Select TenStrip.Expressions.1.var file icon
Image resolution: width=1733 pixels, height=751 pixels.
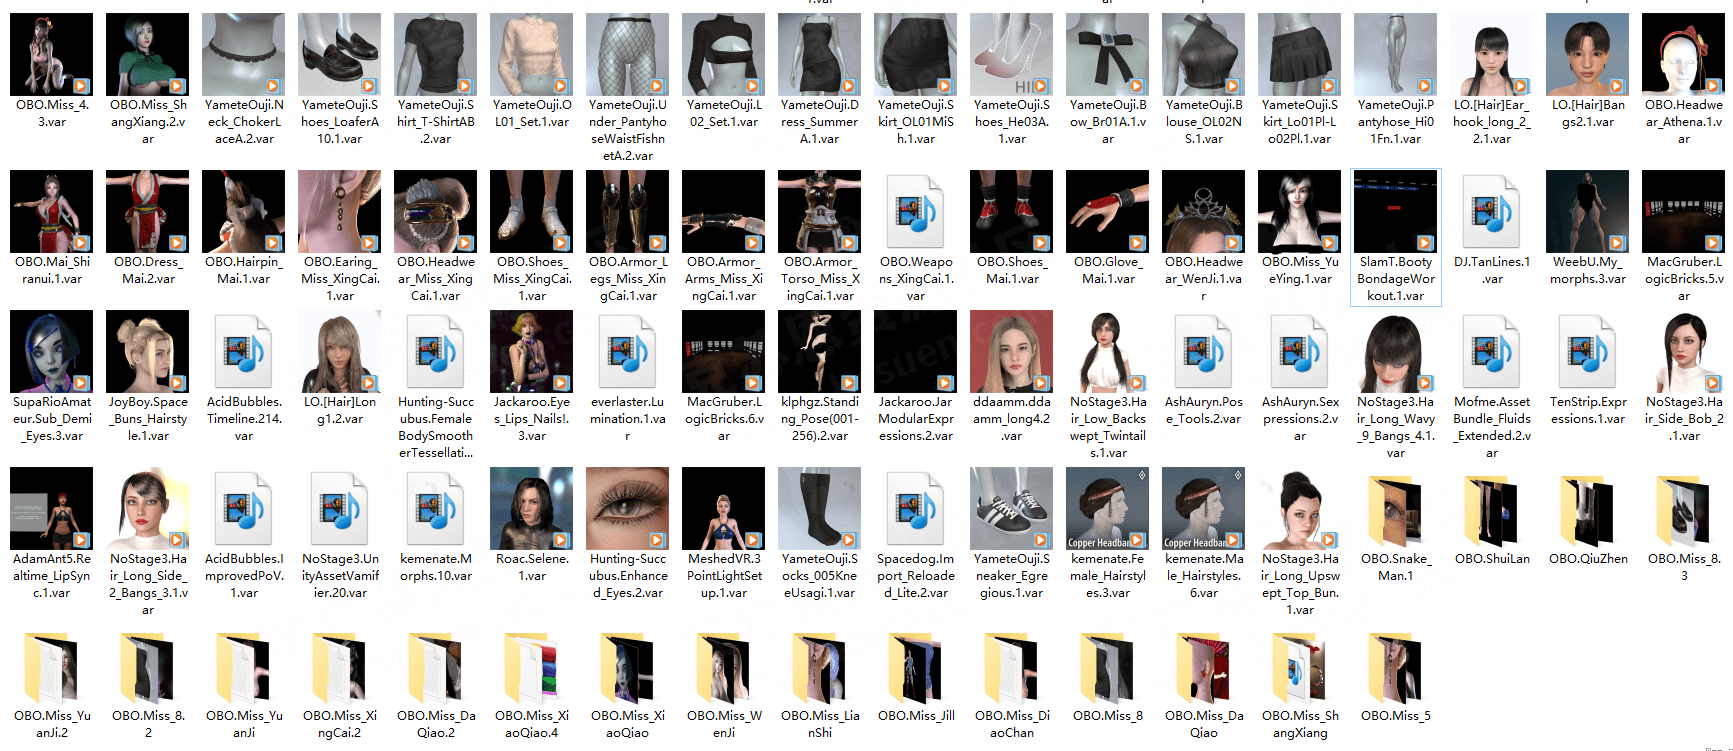pyautogui.click(x=1587, y=352)
